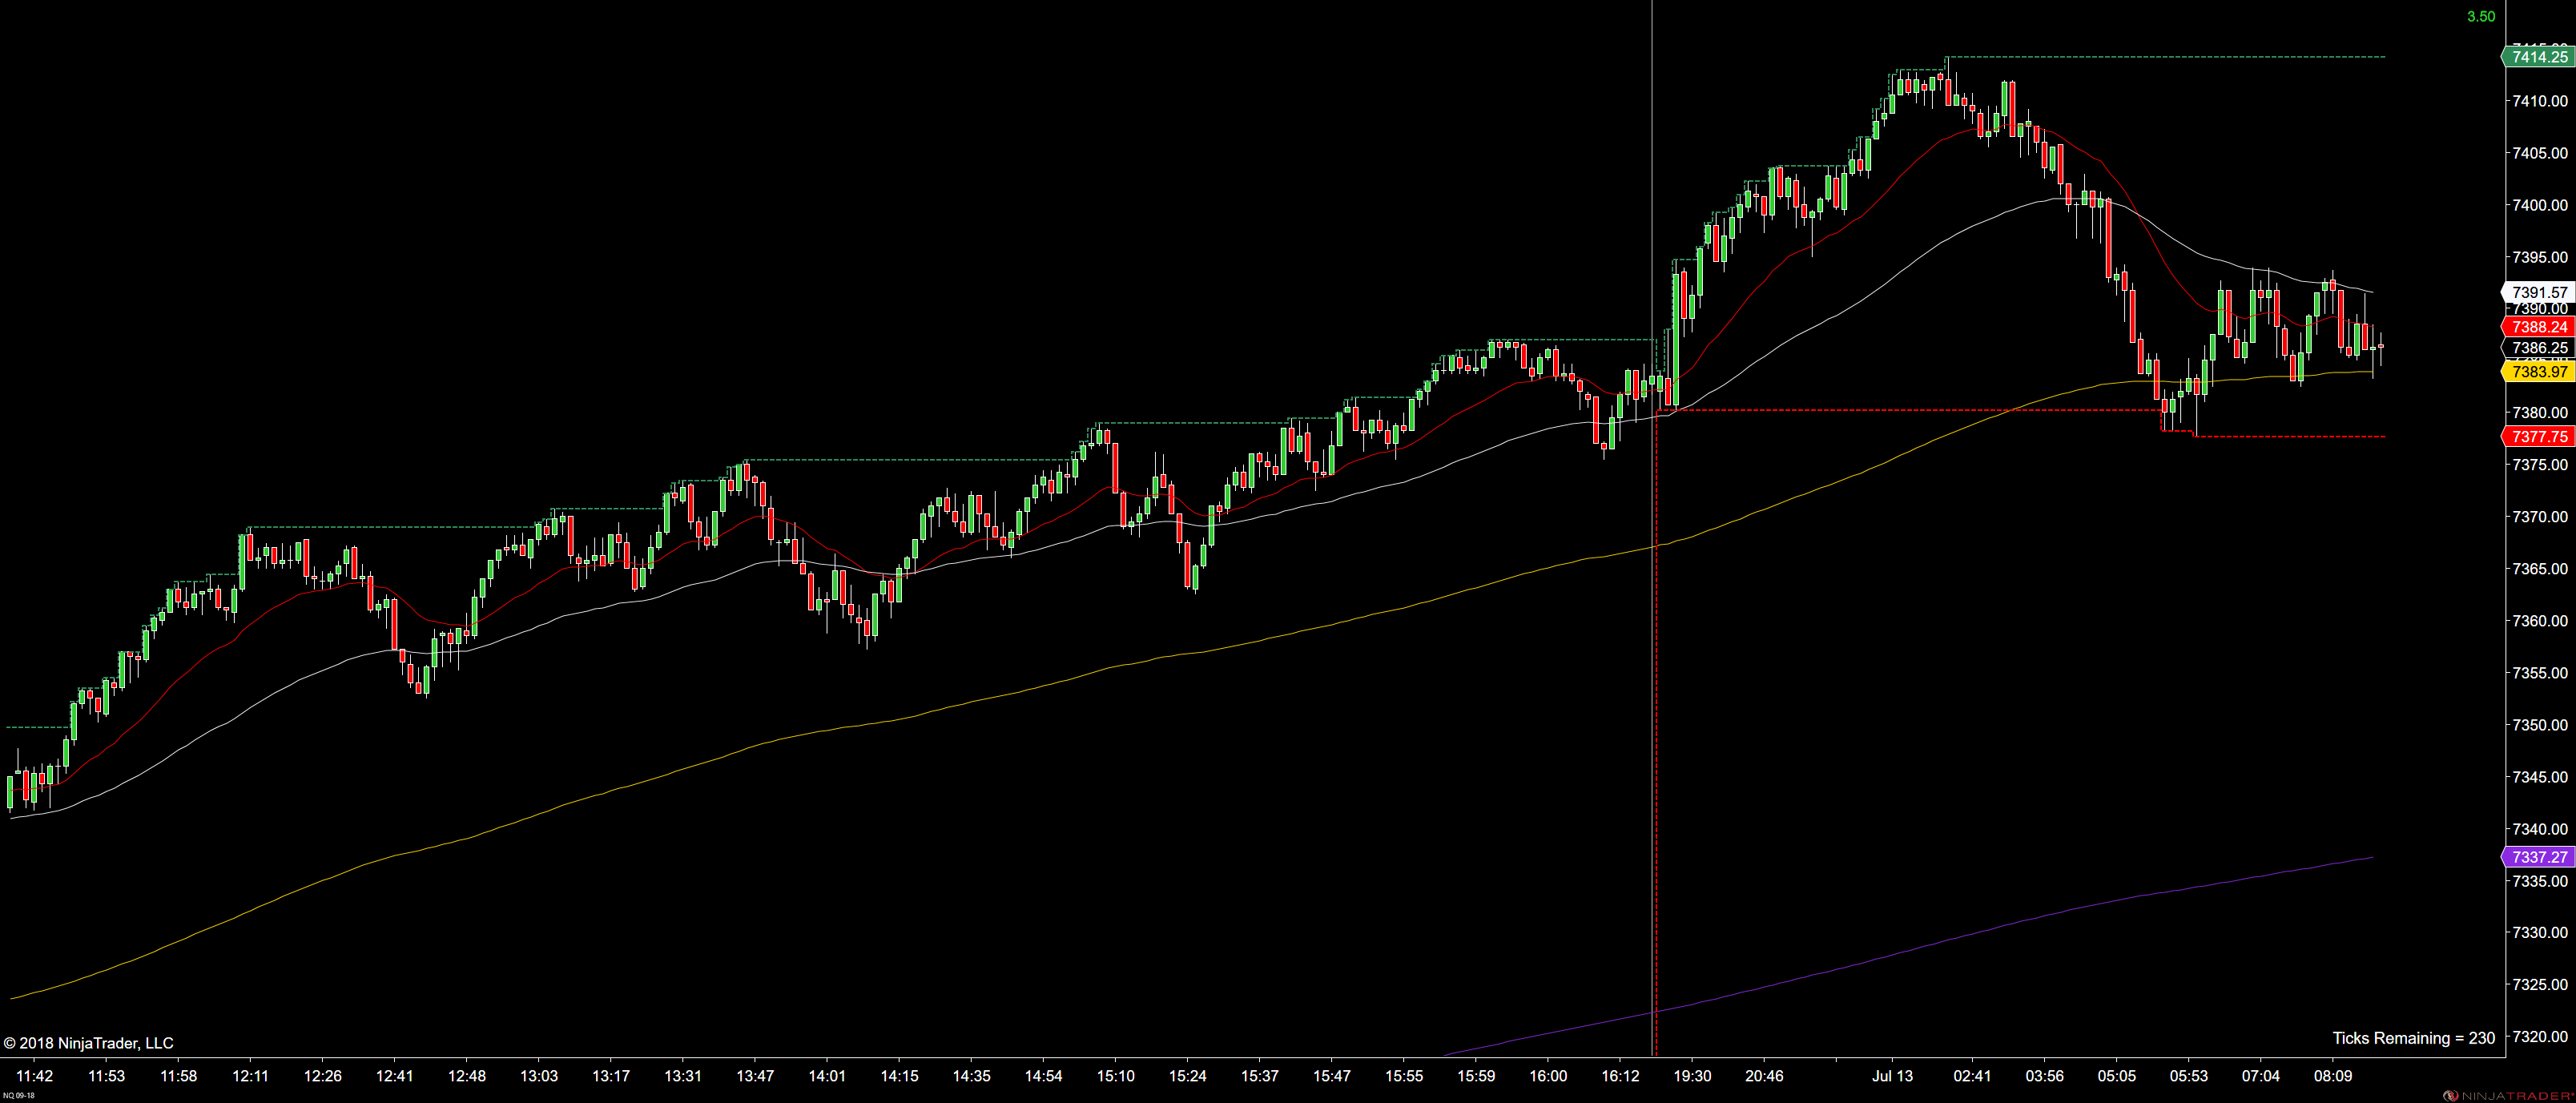This screenshot has height=1103, width=2576.
Task: Click the 20:46 time axis label
Action: click(x=1765, y=1076)
